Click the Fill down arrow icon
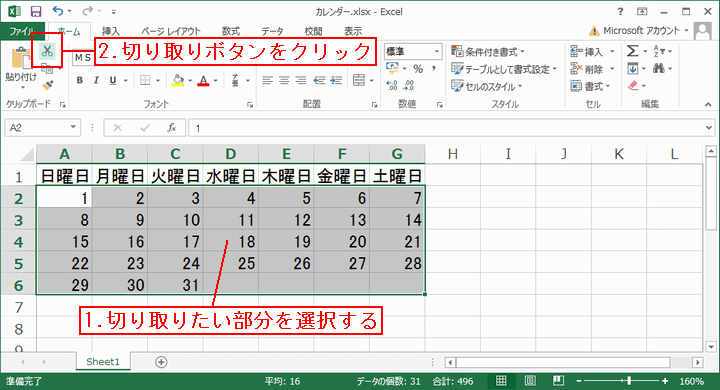The image size is (720, 390). [633, 69]
